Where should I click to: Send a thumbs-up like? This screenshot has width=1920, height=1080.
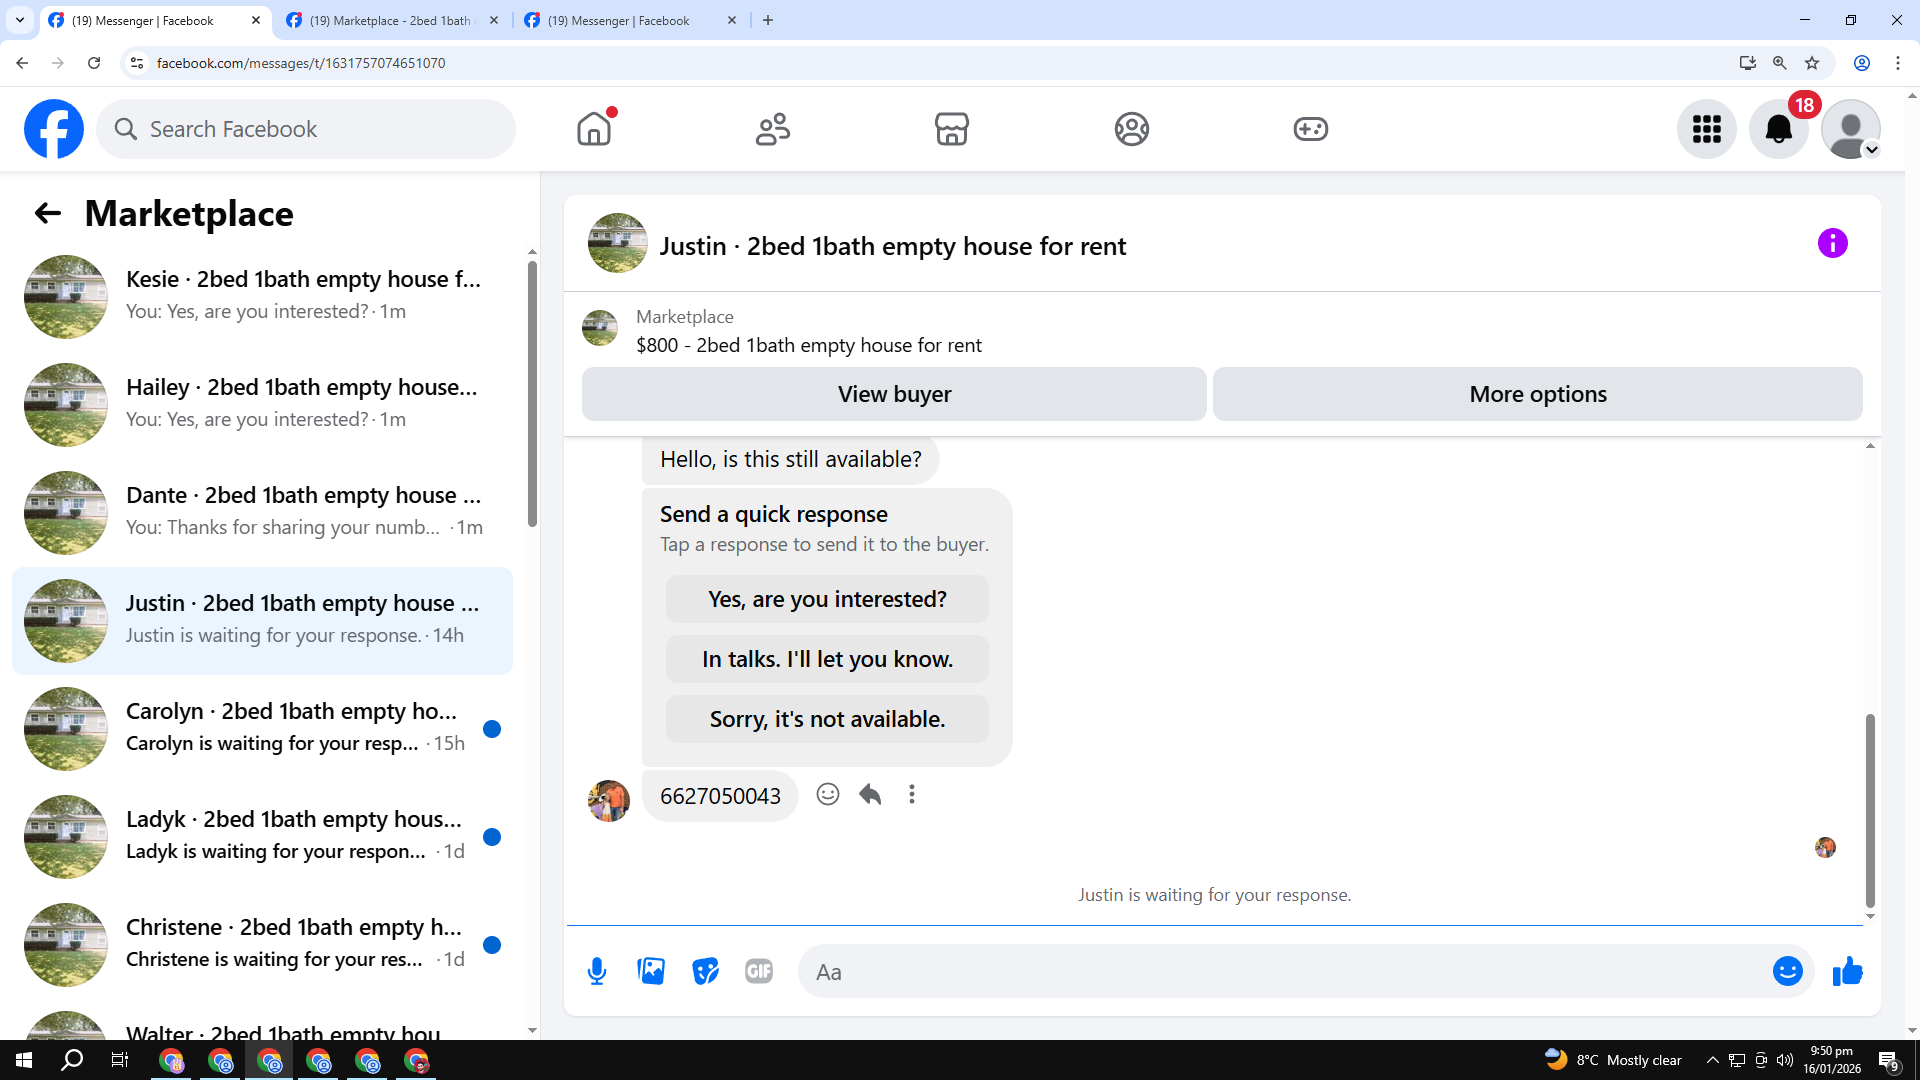[x=1847, y=971]
